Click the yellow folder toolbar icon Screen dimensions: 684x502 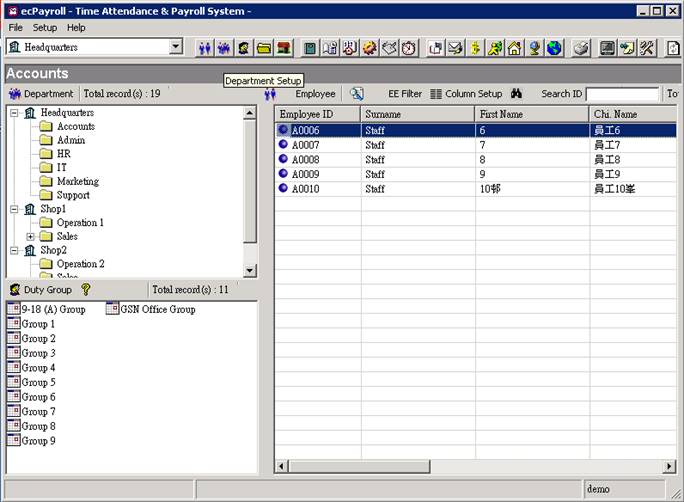click(x=264, y=48)
